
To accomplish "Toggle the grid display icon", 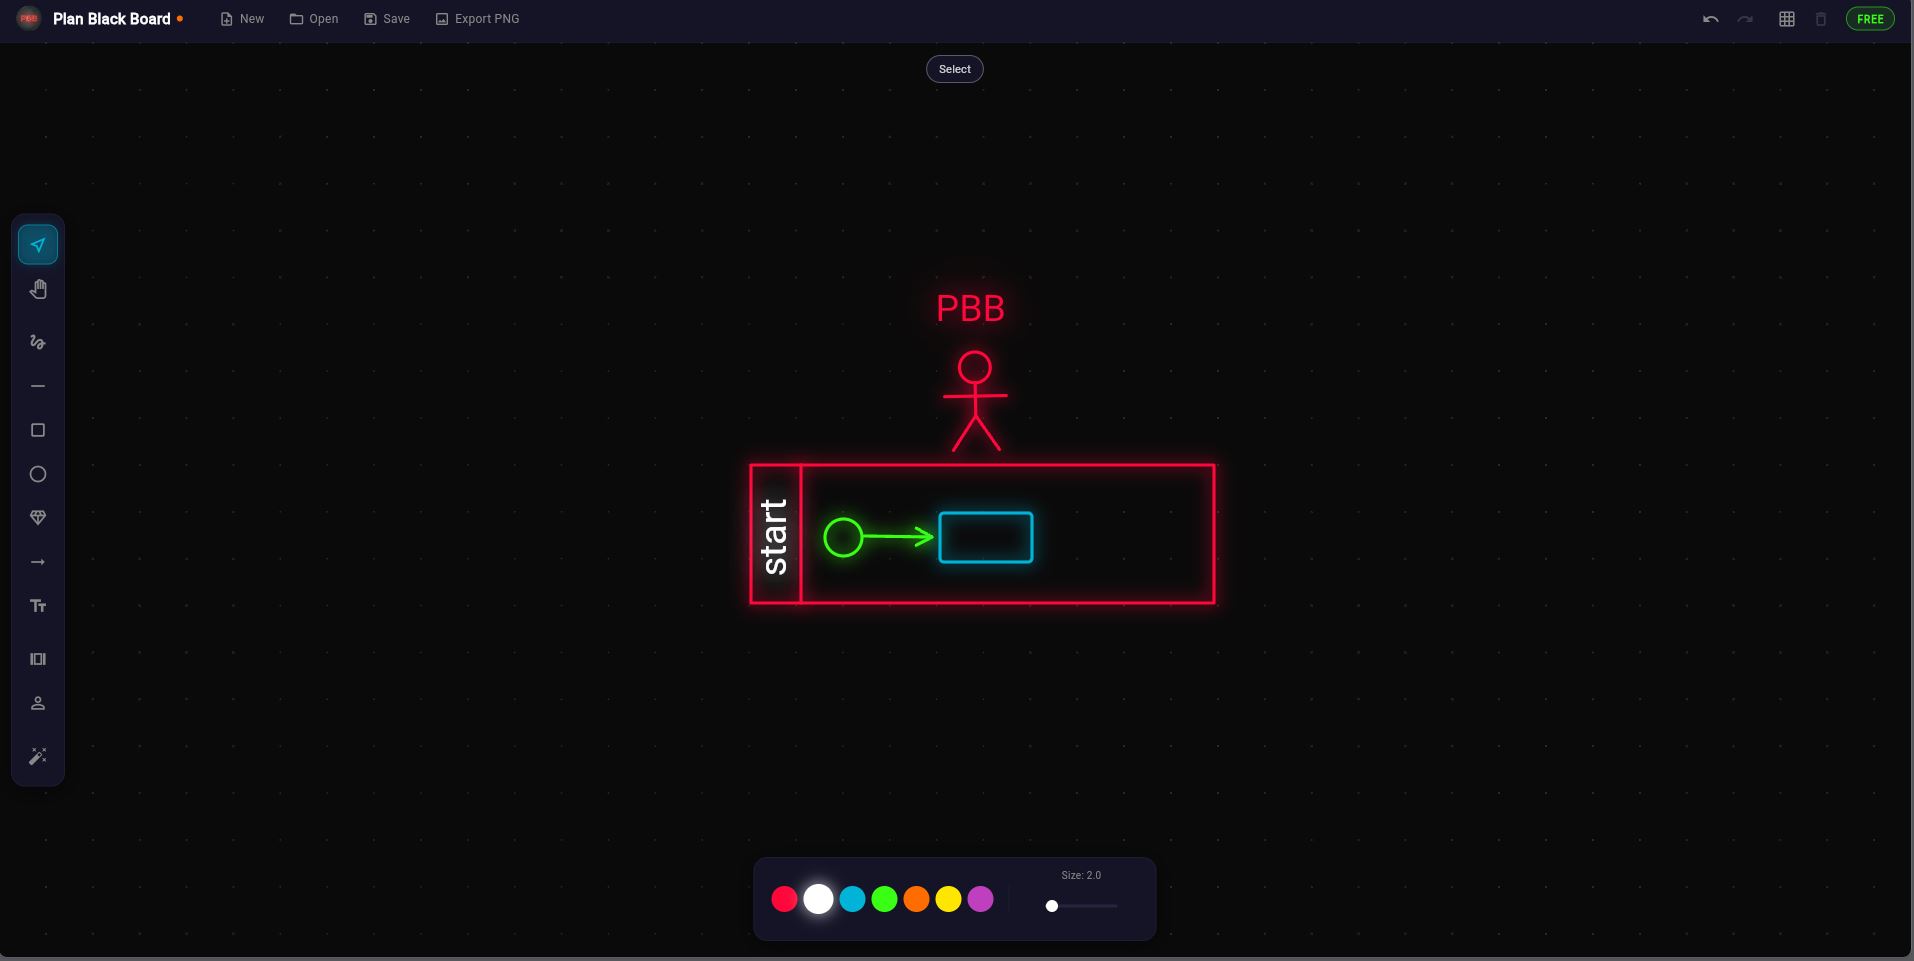I will 1786,19.
